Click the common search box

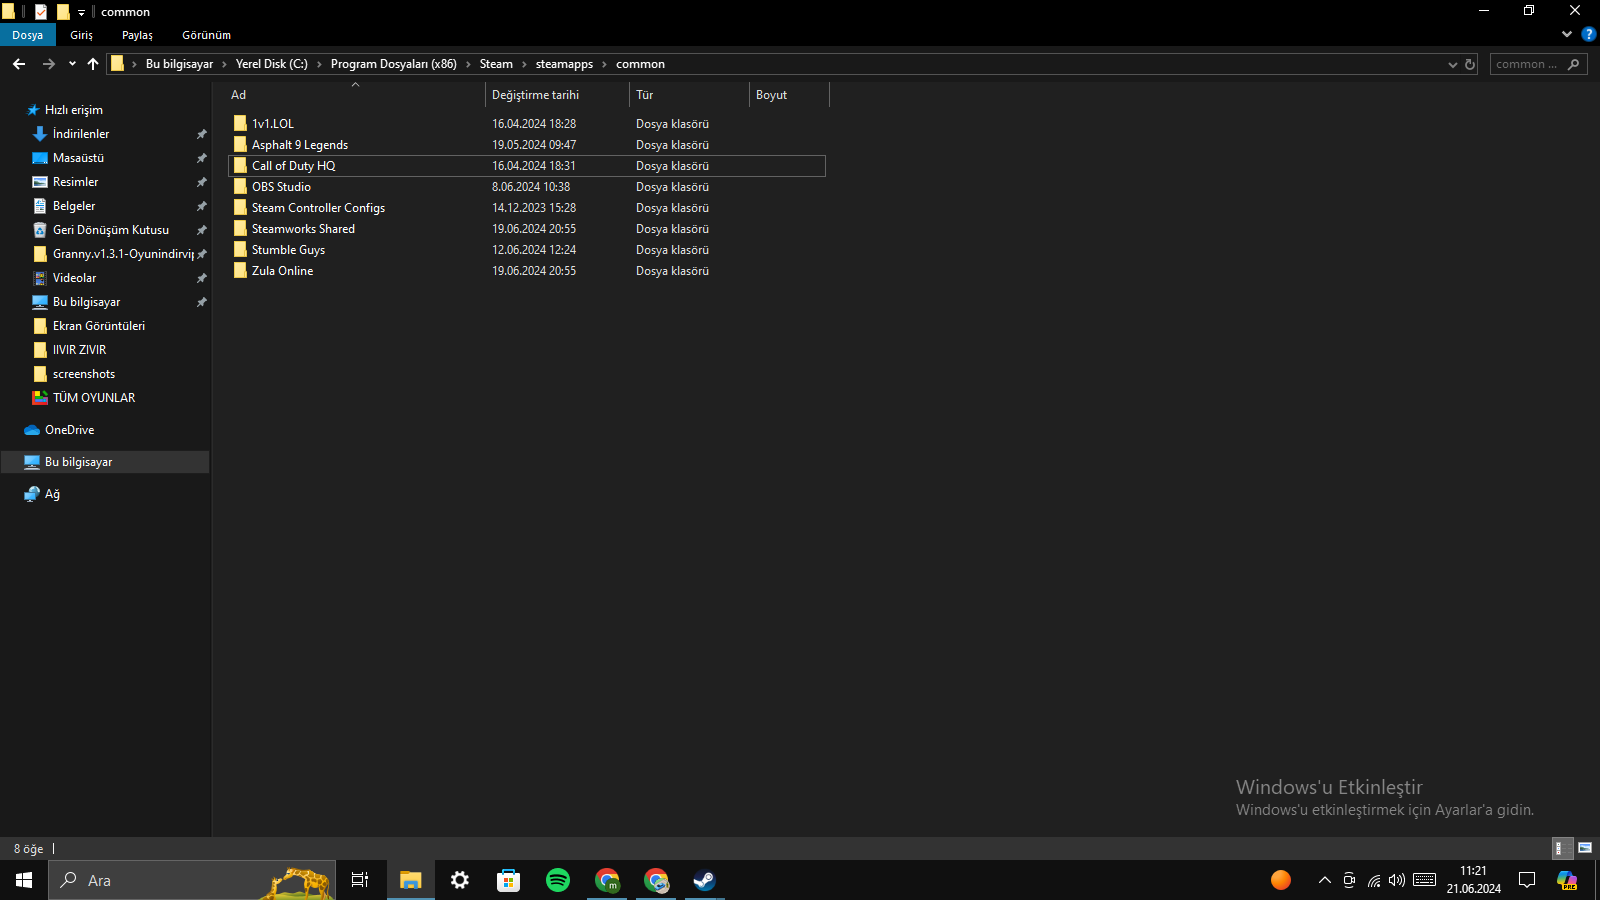pos(1538,64)
